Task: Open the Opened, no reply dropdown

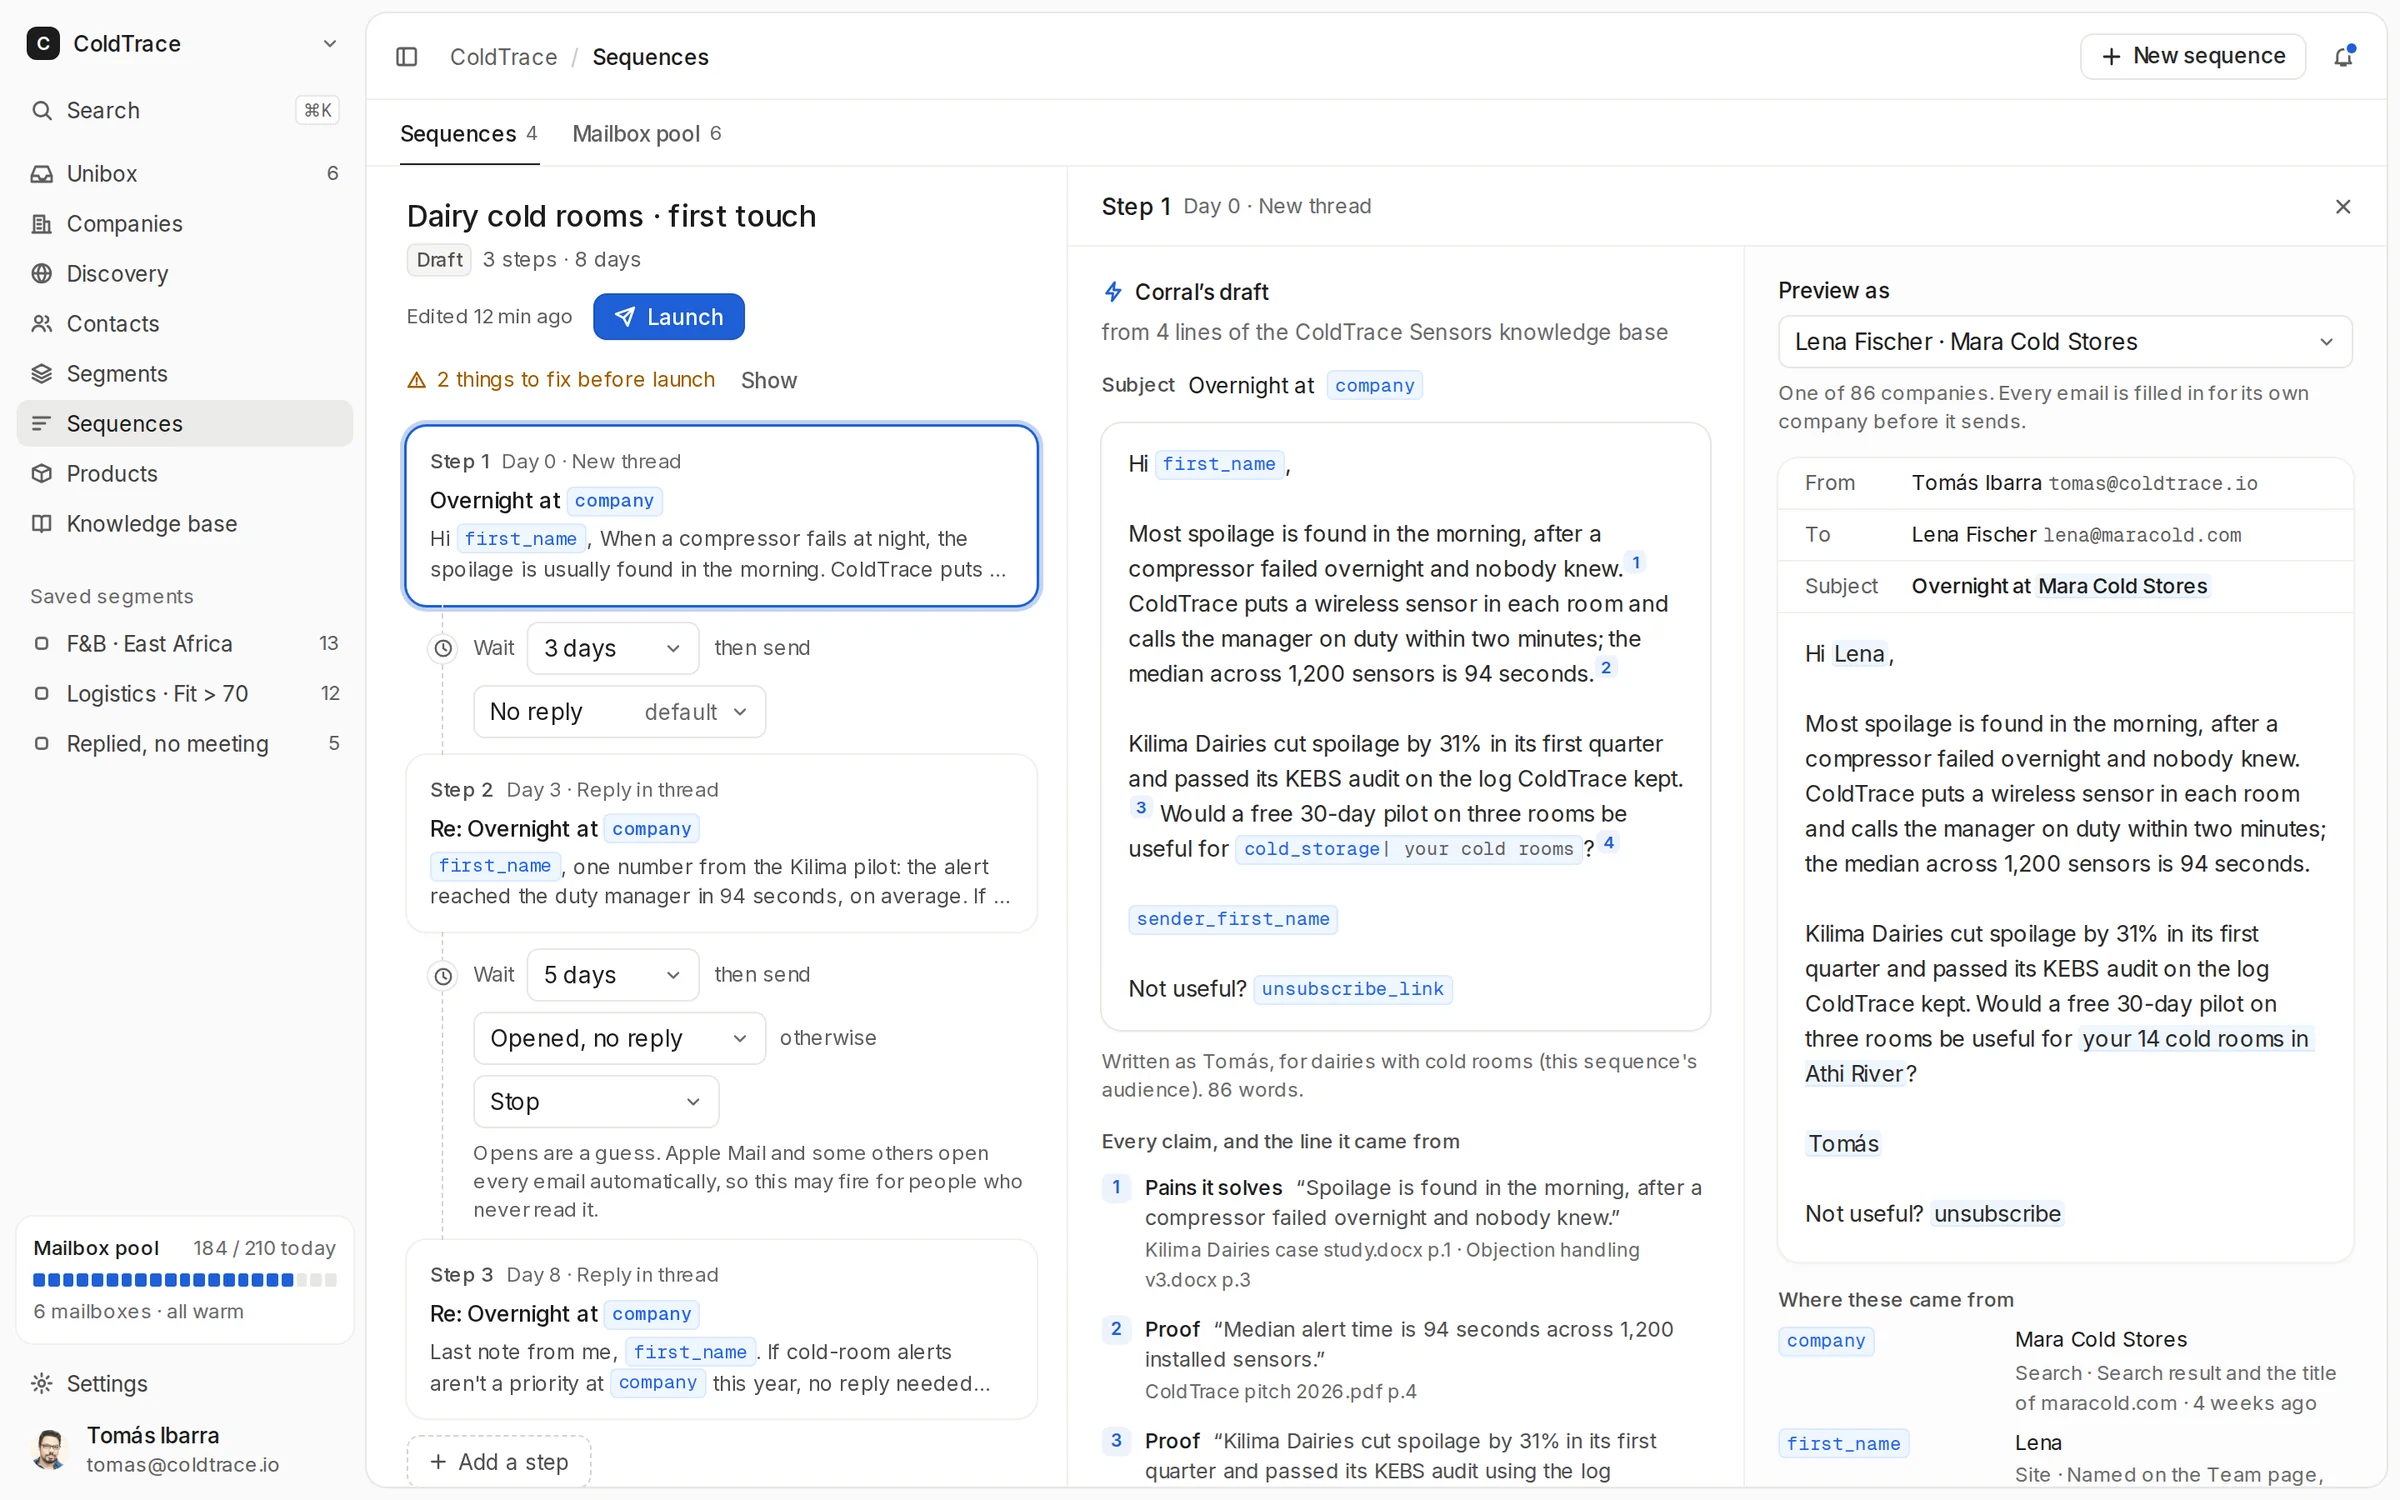Action: [x=619, y=1038]
